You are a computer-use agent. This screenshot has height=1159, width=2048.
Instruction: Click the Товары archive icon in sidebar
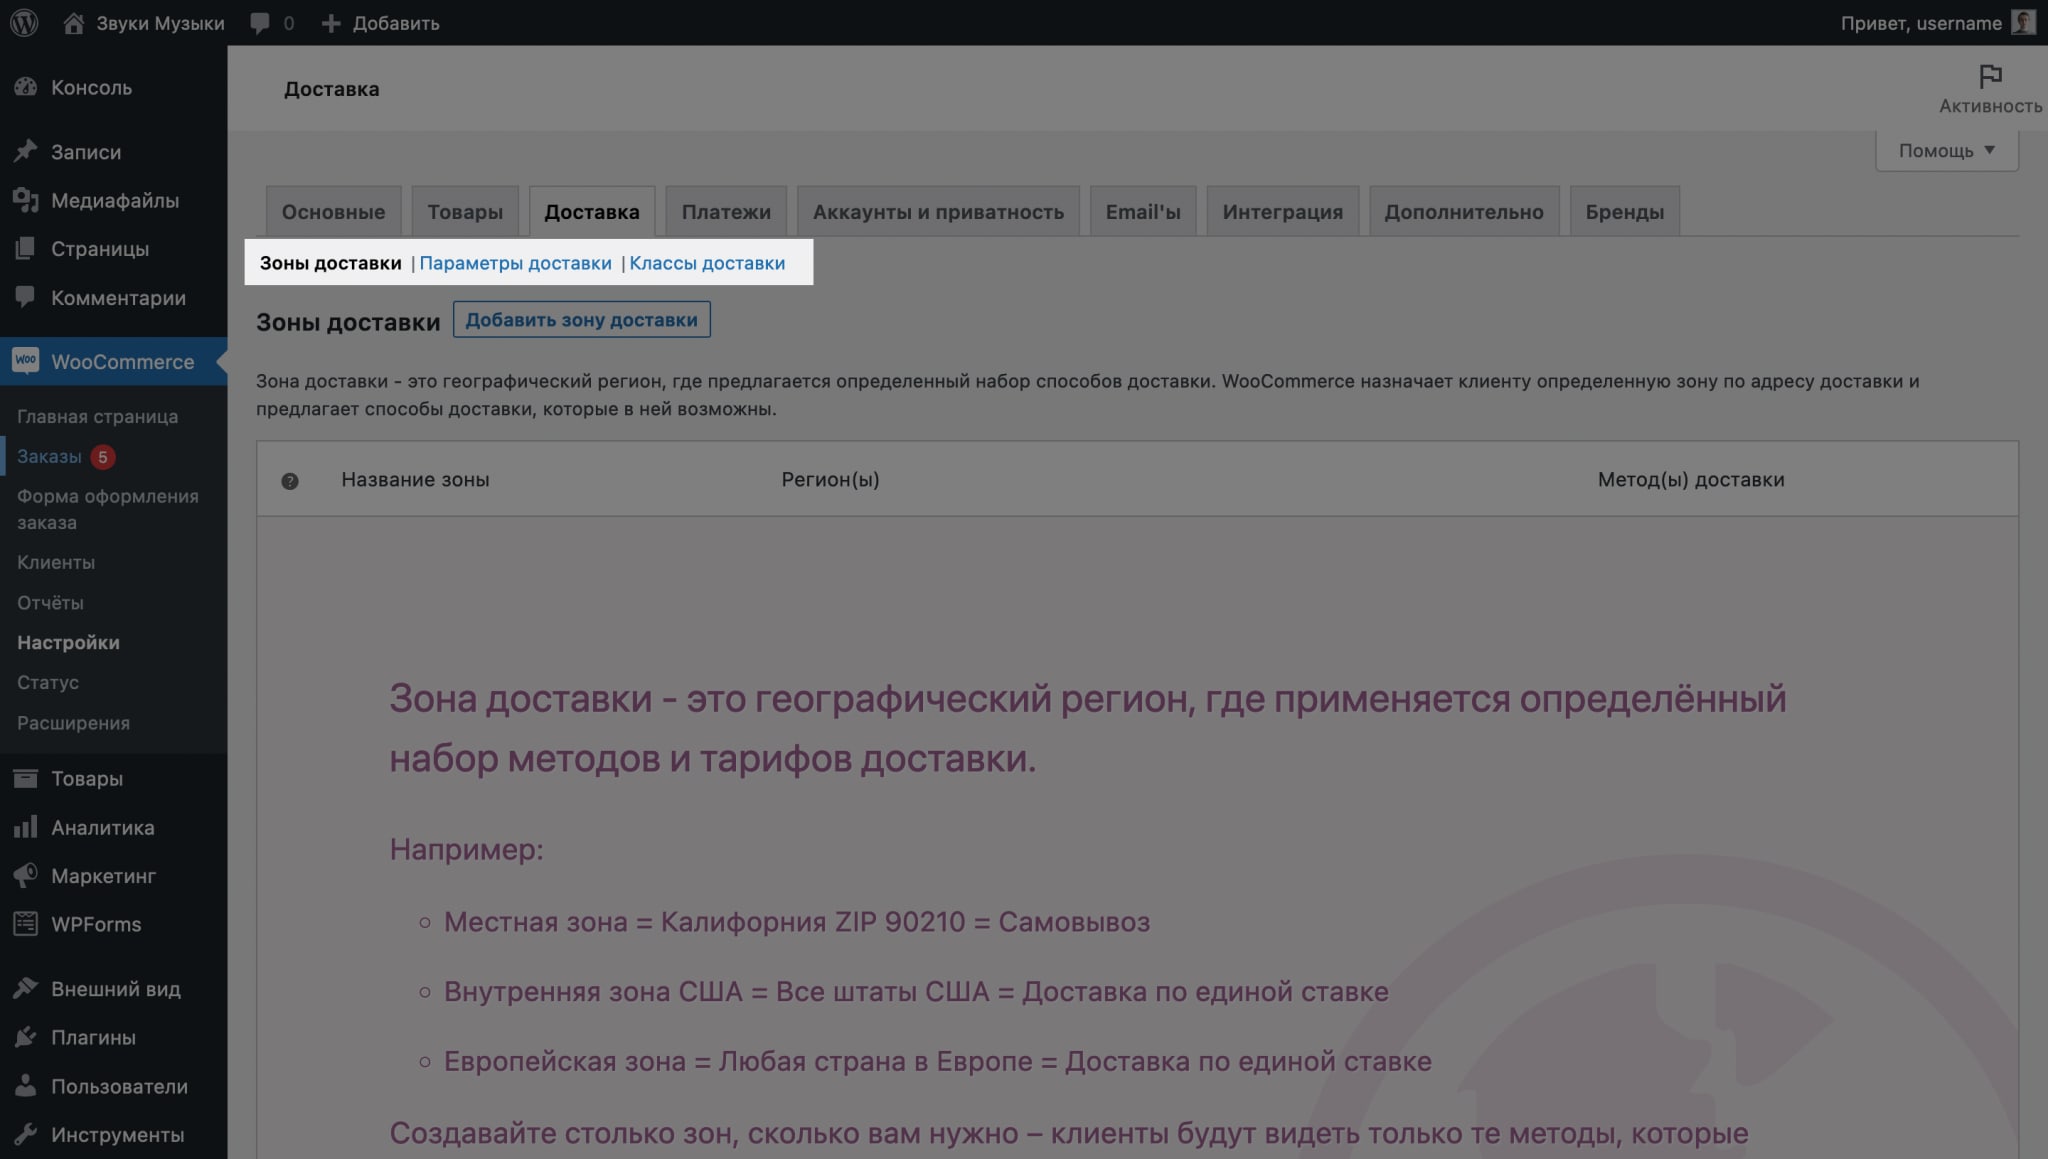[26, 778]
